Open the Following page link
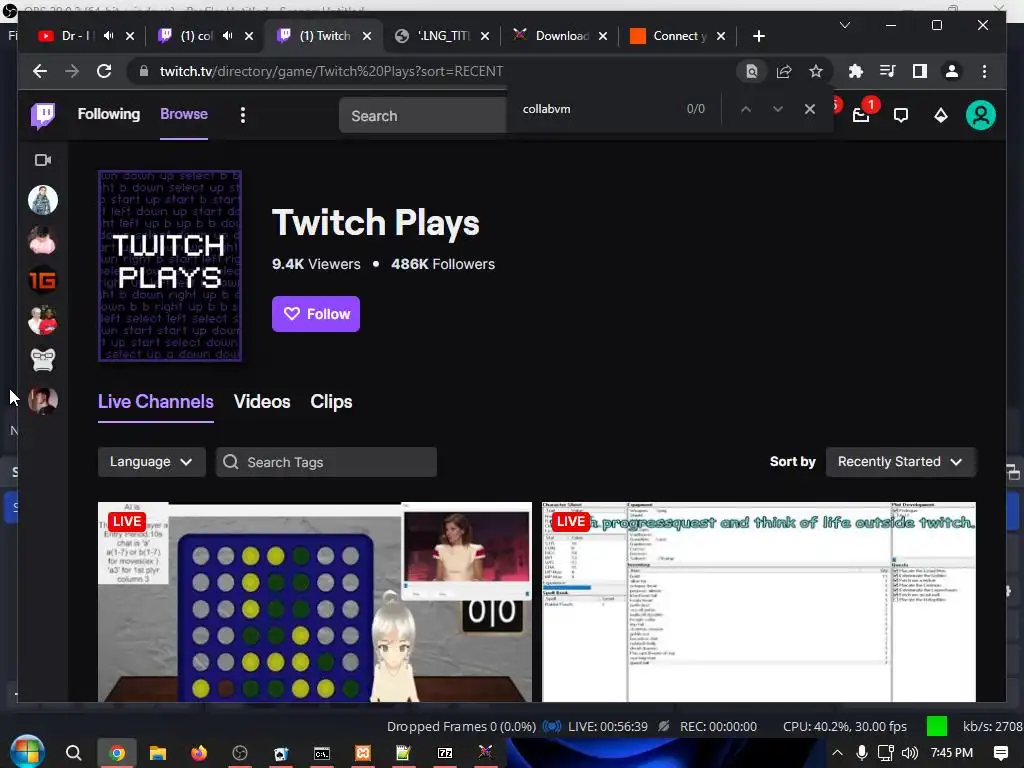The width and height of the screenshot is (1024, 768). 108,114
